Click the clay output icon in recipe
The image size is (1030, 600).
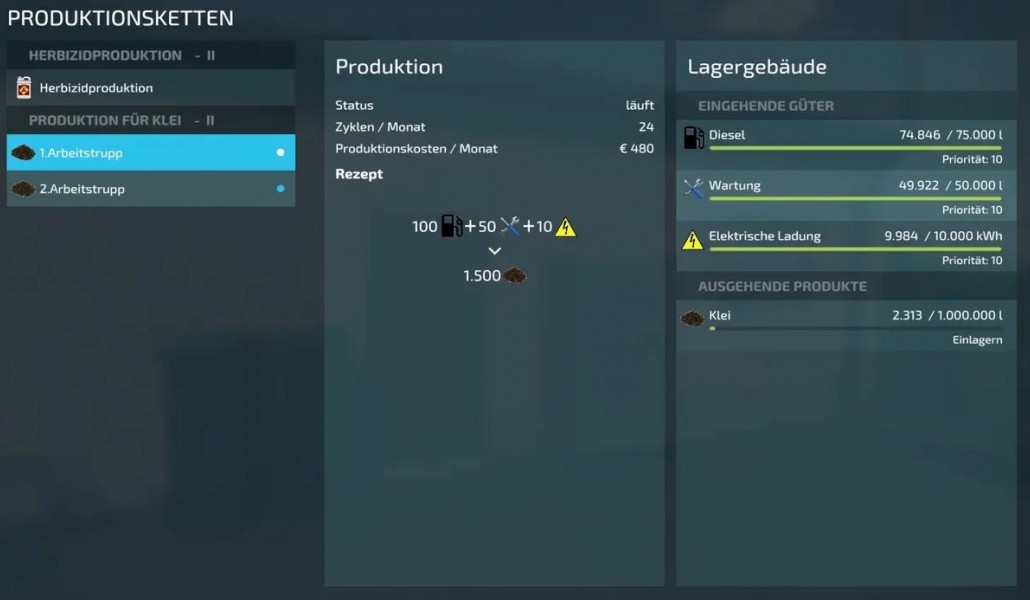click(515, 275)
